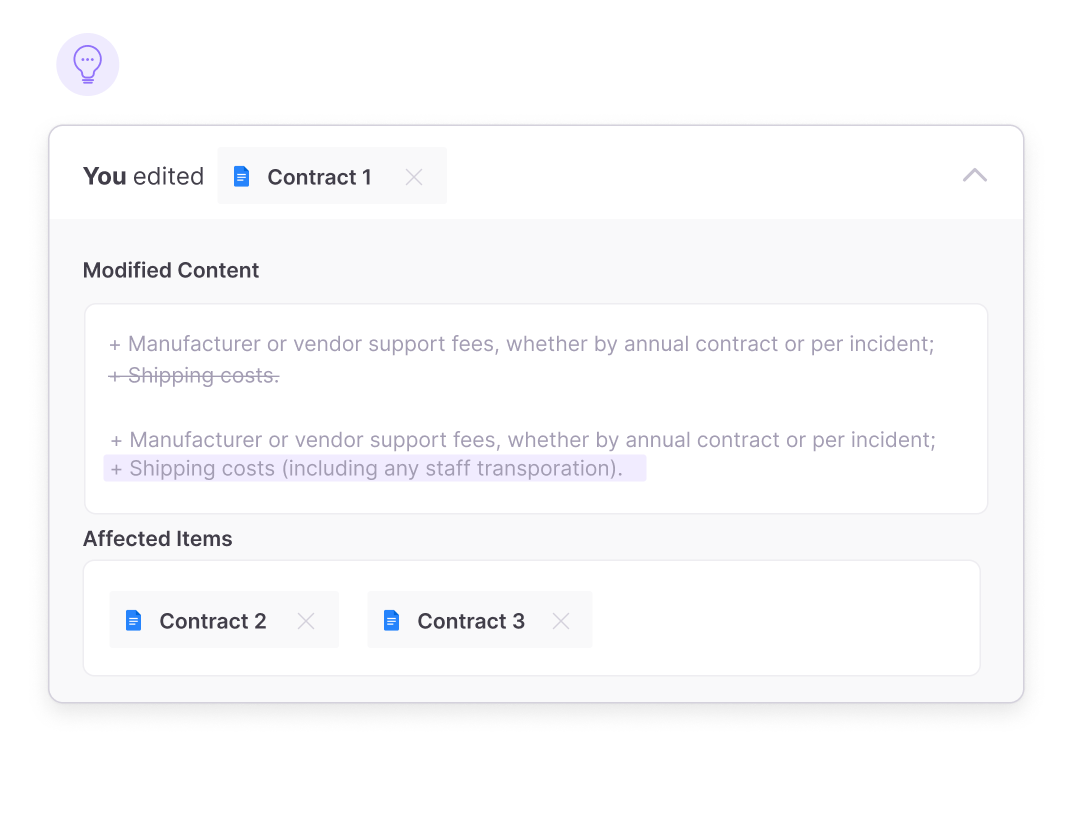Collapse the edit details panel
Screen dimensions: 1070x826
point(974,176)
